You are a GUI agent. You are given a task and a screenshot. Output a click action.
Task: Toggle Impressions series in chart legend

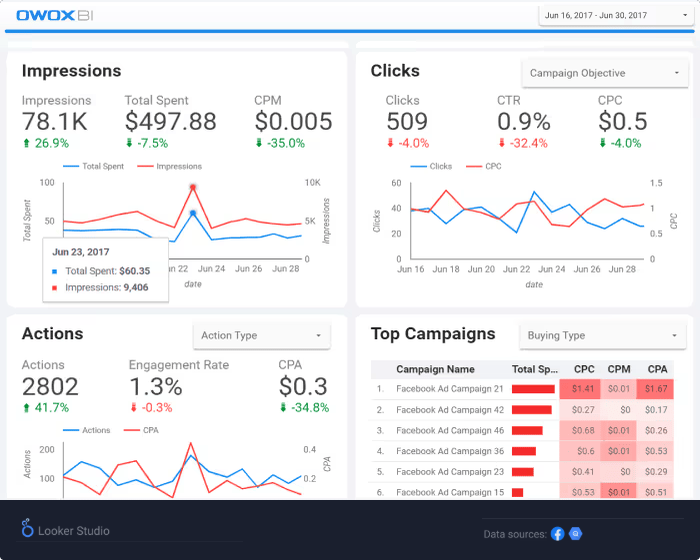click(x=170, y=166)
